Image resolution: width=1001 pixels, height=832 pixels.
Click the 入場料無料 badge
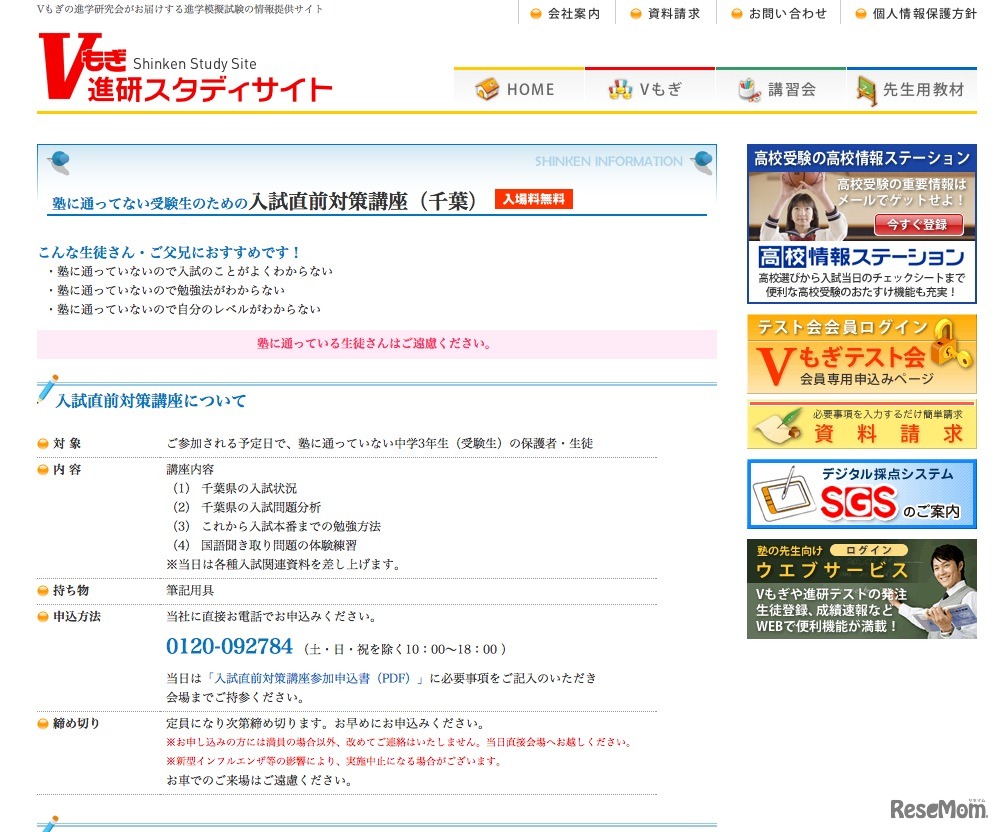click(x=536, y=199)
